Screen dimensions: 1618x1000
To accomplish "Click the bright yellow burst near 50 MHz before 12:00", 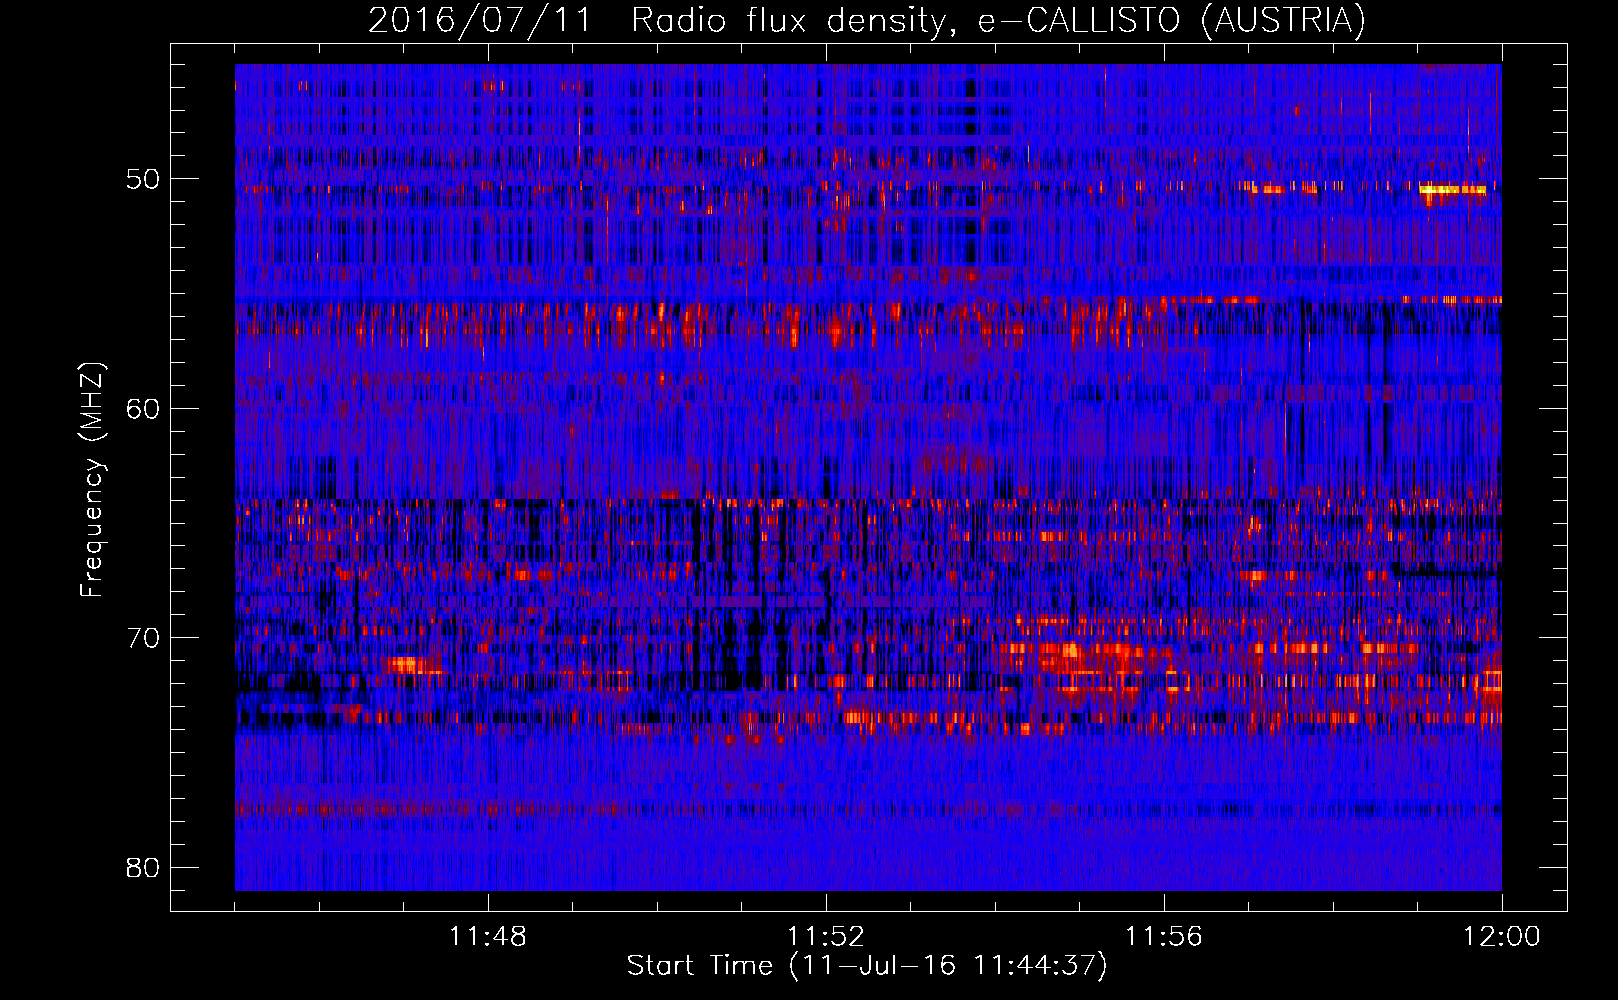I will tap(1452, 188).
